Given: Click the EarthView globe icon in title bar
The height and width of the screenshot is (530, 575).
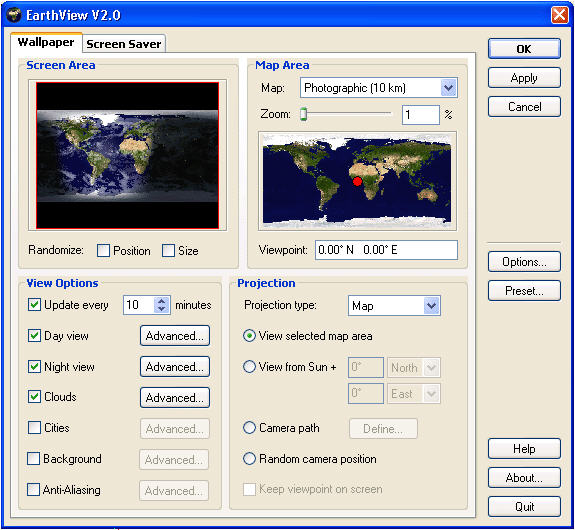Looking at the screenshot, I should pos(14,15).
